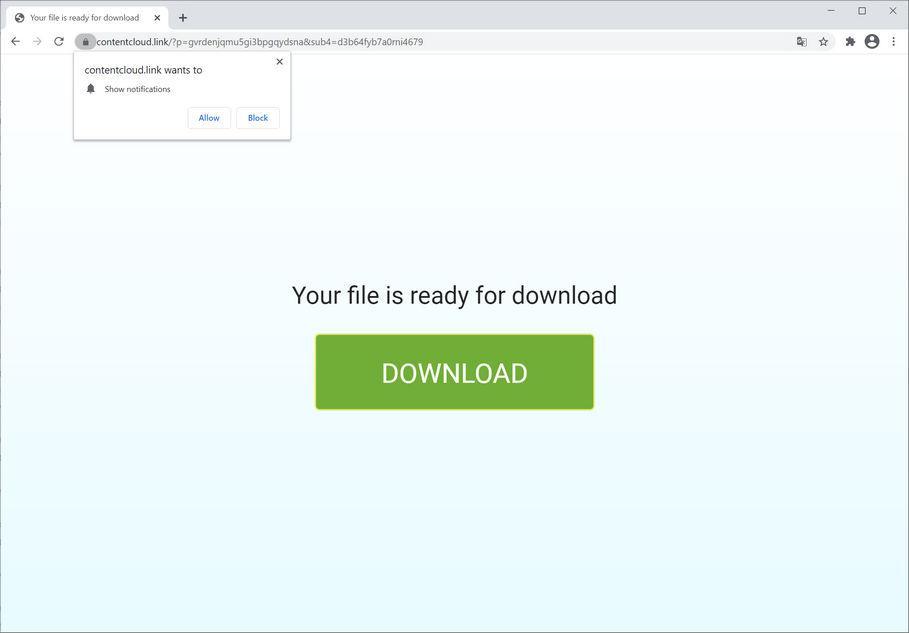
Task: Click the site security padlock icon
Action: coord(85,41)
